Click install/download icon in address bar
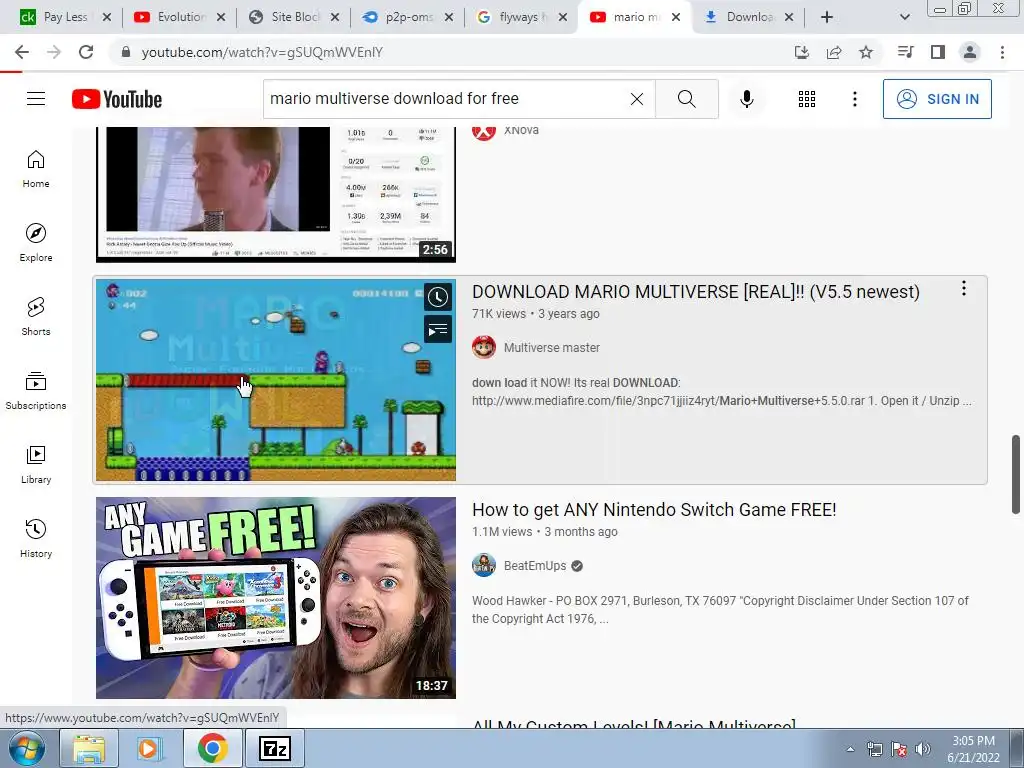This screenshot has width=1024, height=768. pyautogui.click(x=802, y=52)
